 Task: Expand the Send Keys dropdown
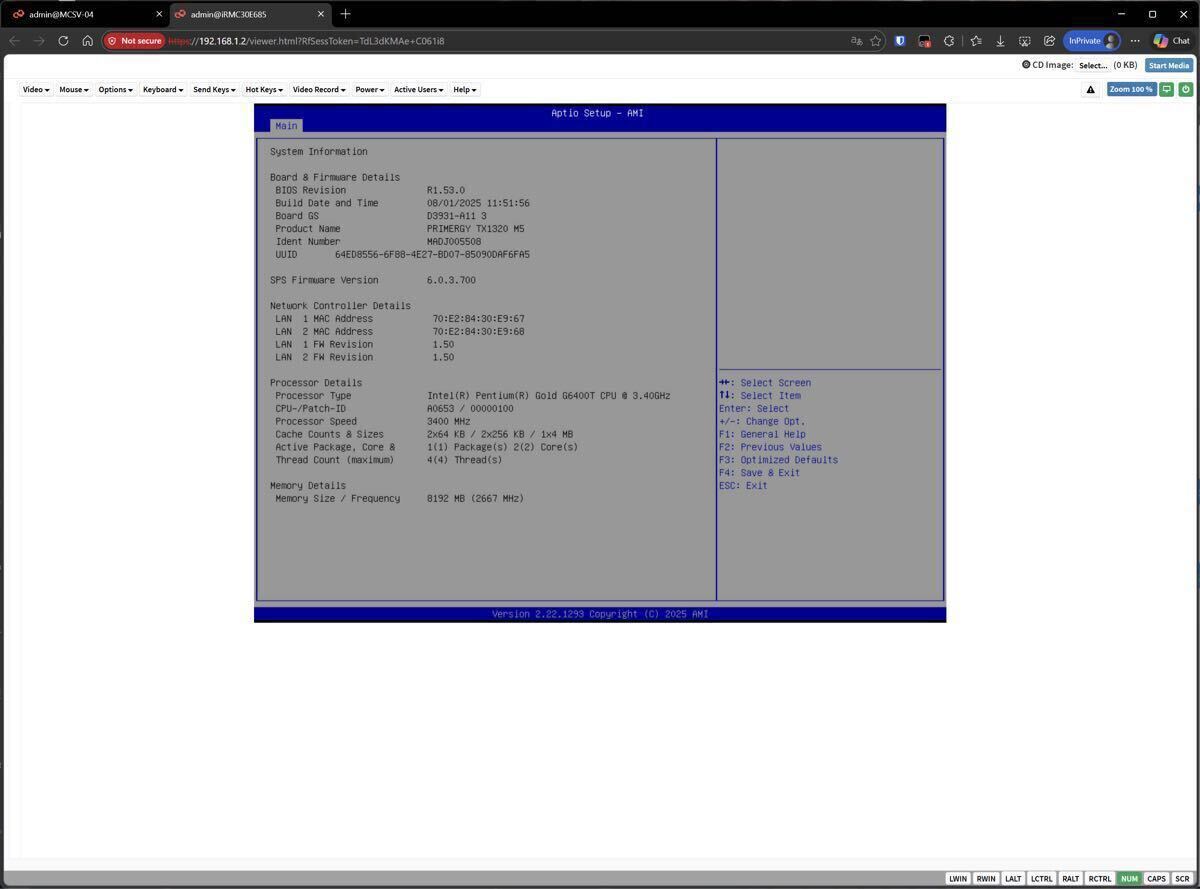coord(214,89)
